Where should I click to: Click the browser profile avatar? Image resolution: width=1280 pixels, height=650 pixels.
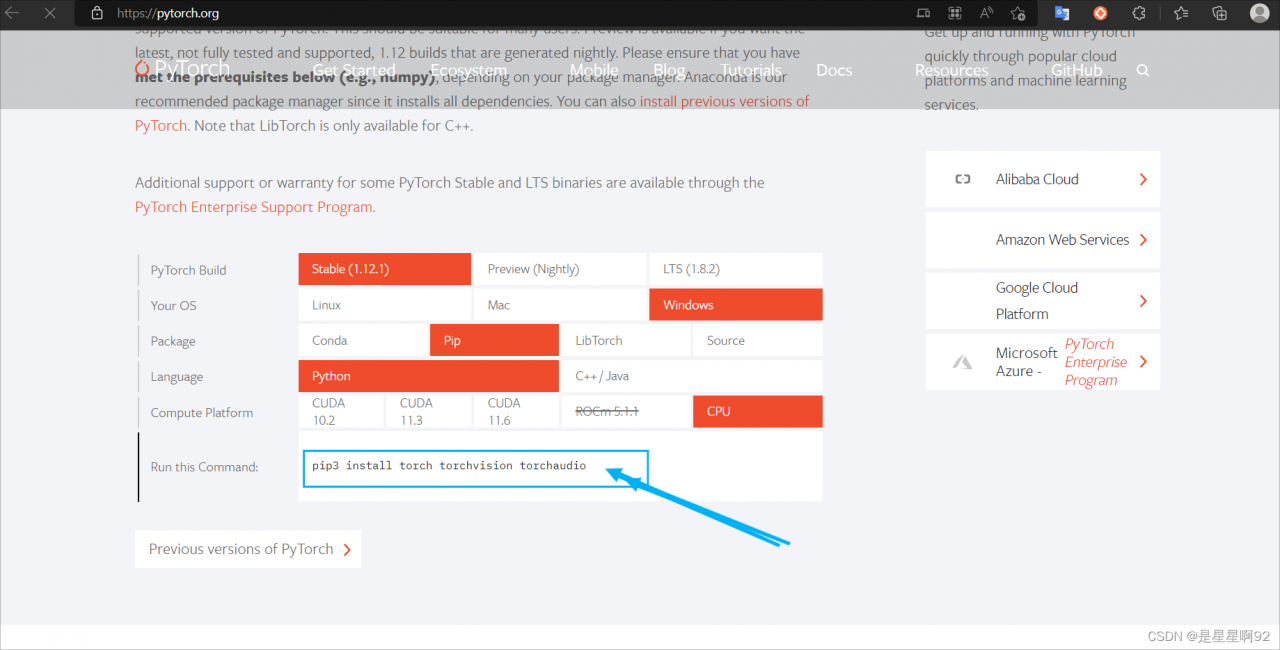click(x=1259, y=14)
